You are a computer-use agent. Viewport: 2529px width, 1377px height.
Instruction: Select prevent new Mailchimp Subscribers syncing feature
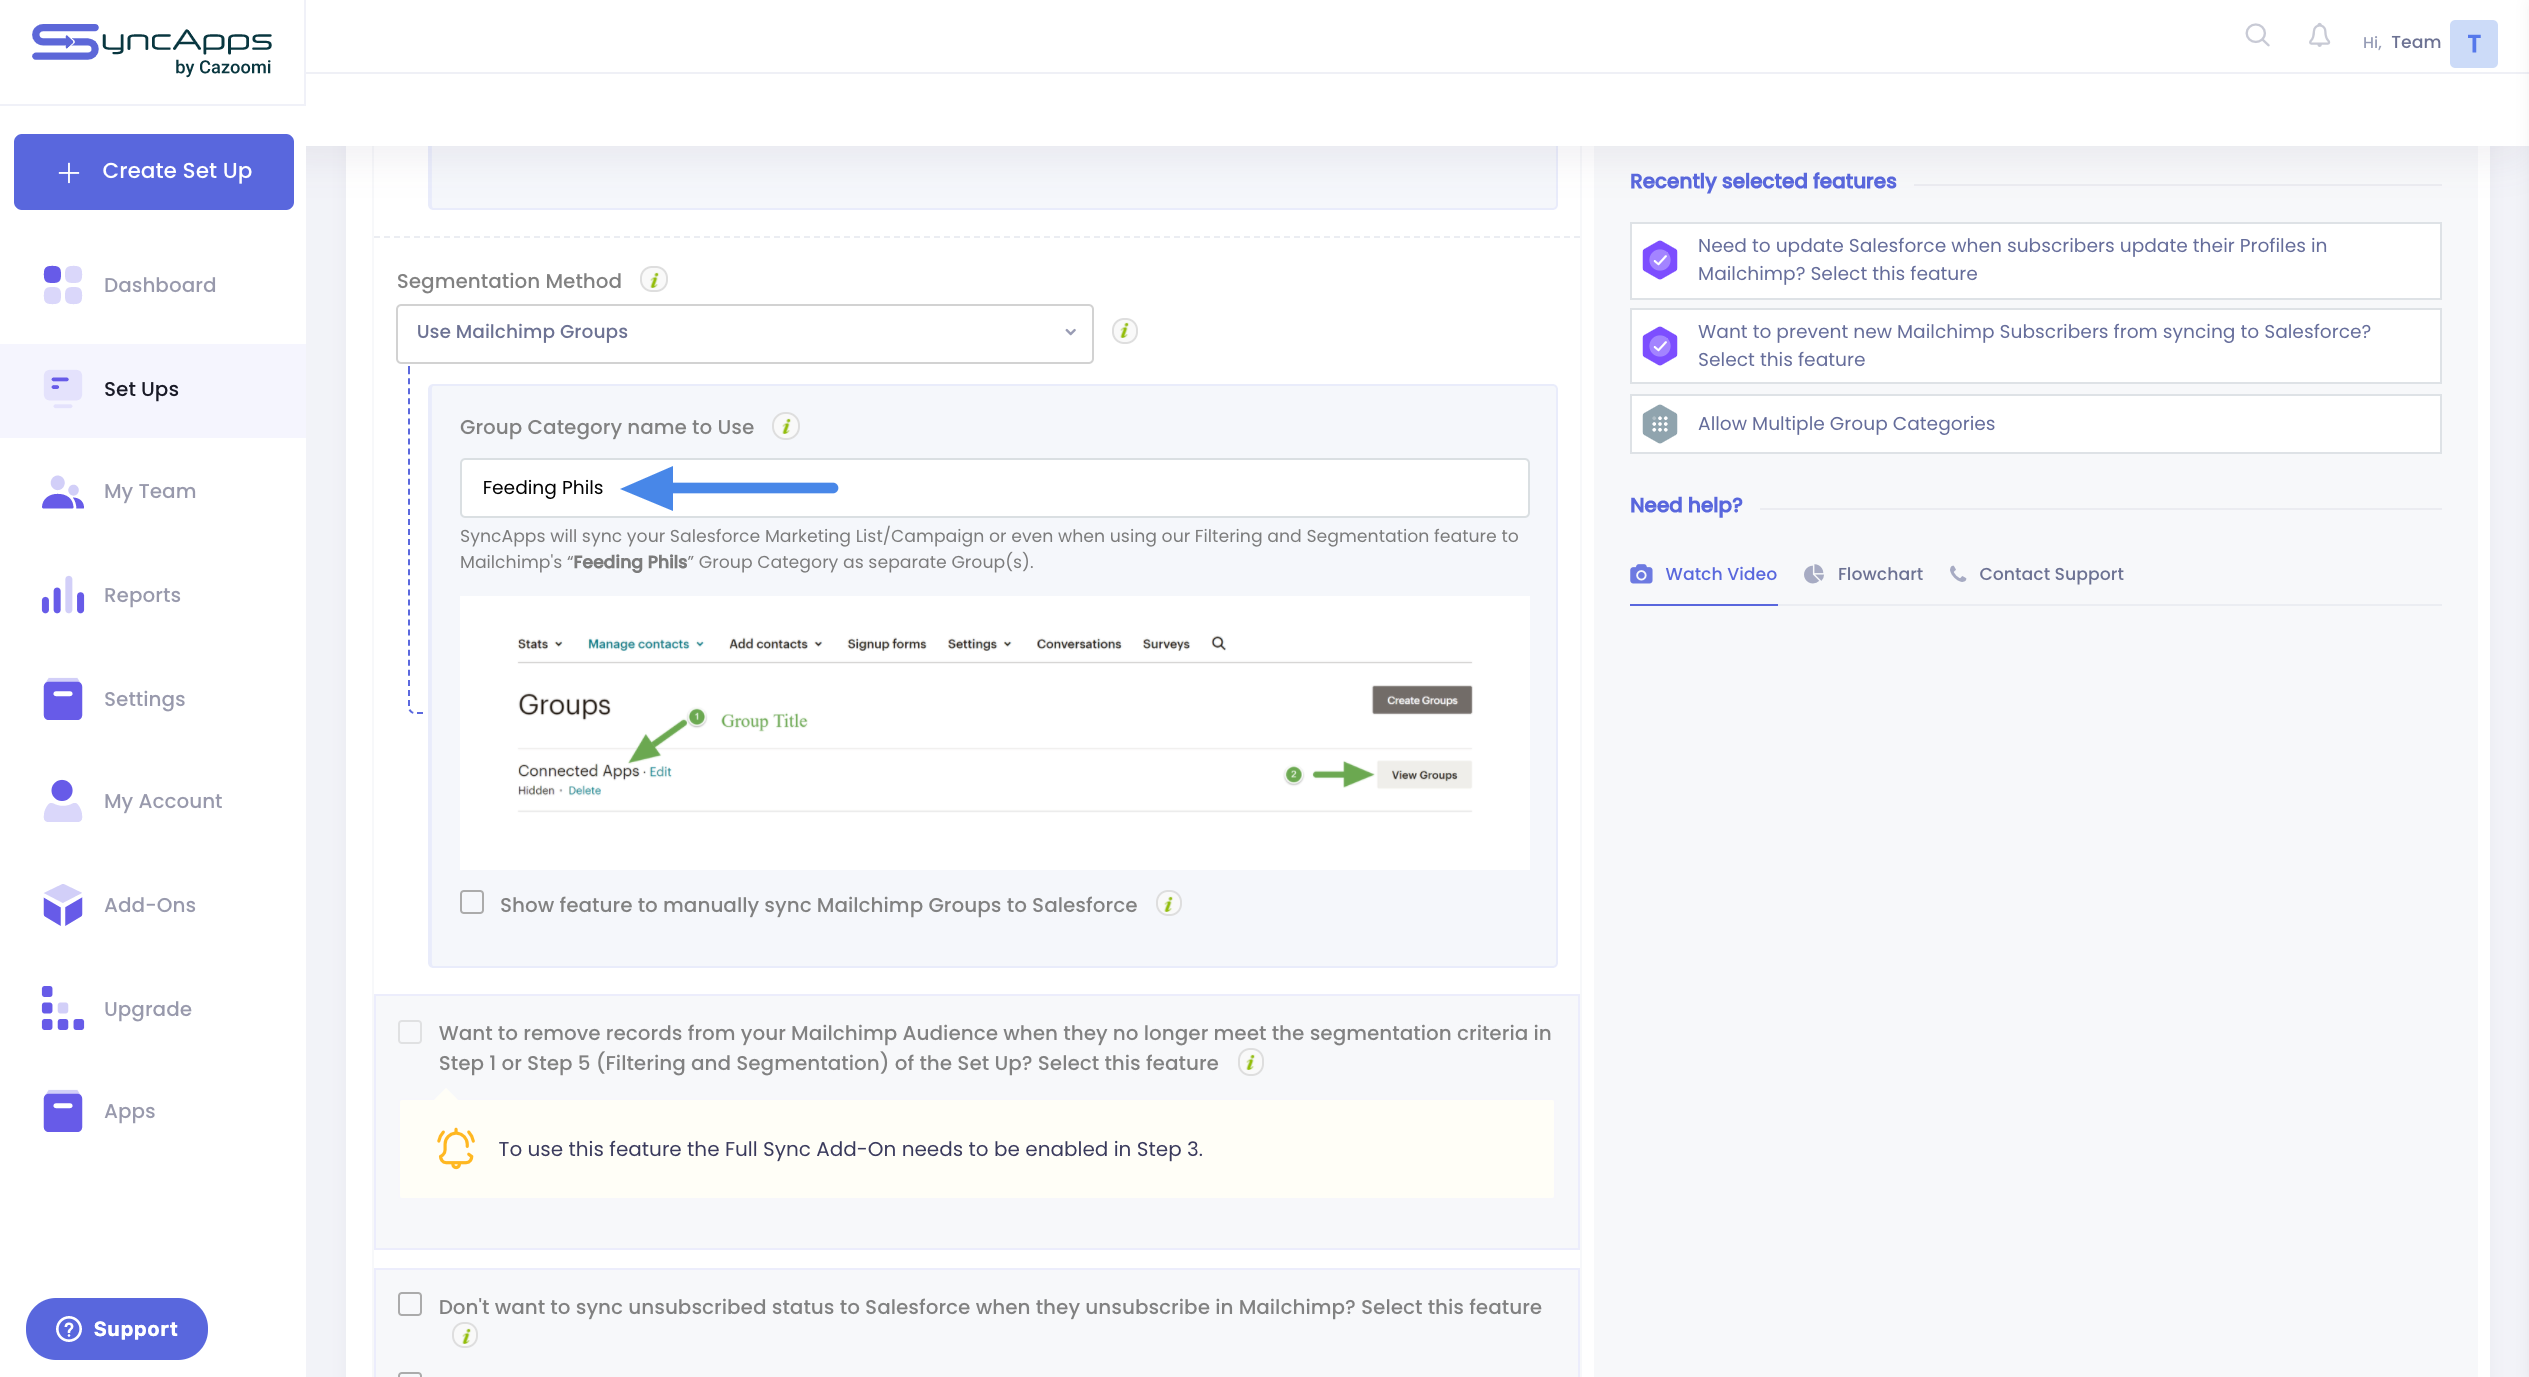tap(2035, 346)
